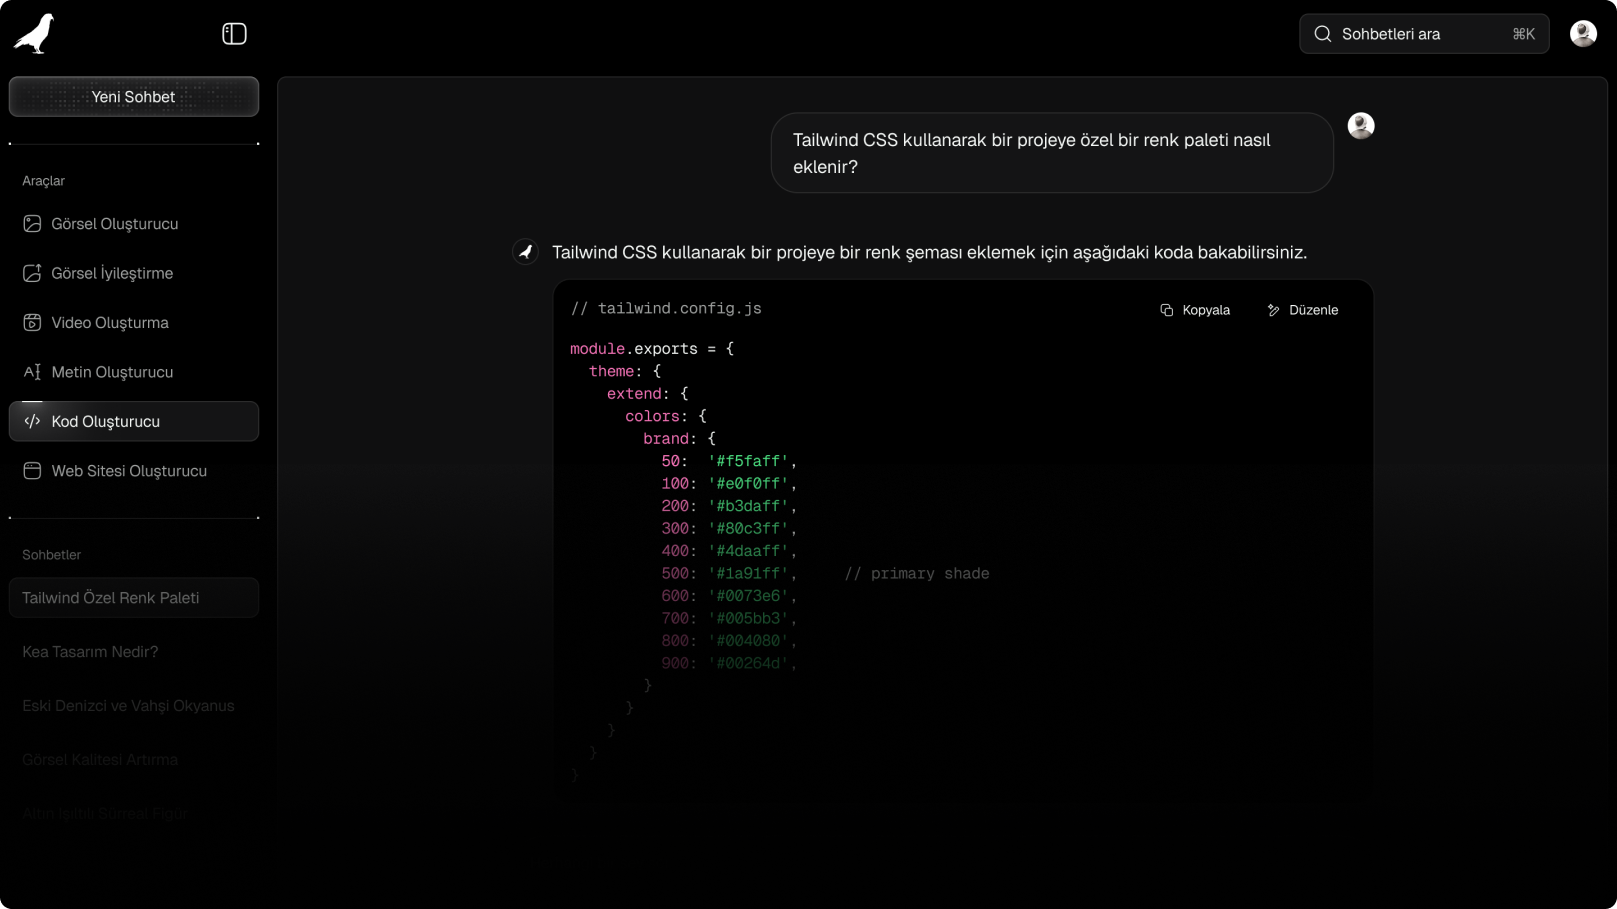Viewport: 1617px width, 909px height.
Task: Focus the Sohbetleri ara search field
Action: (x=1424, y=34)
